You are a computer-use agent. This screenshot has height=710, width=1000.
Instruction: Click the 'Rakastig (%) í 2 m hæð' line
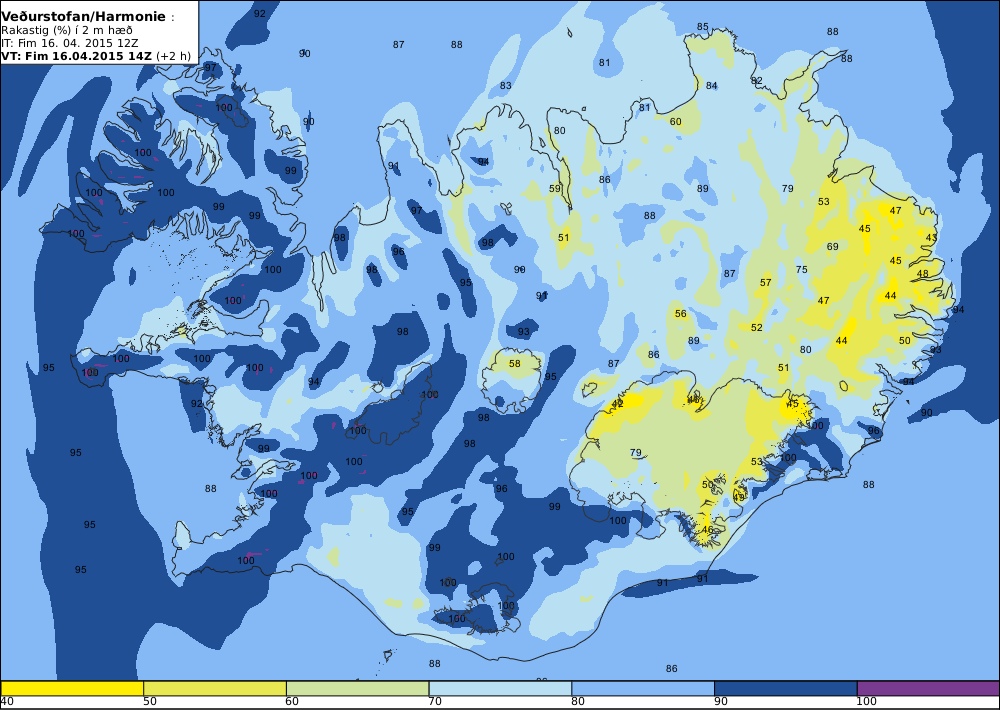tap(67, 31)
